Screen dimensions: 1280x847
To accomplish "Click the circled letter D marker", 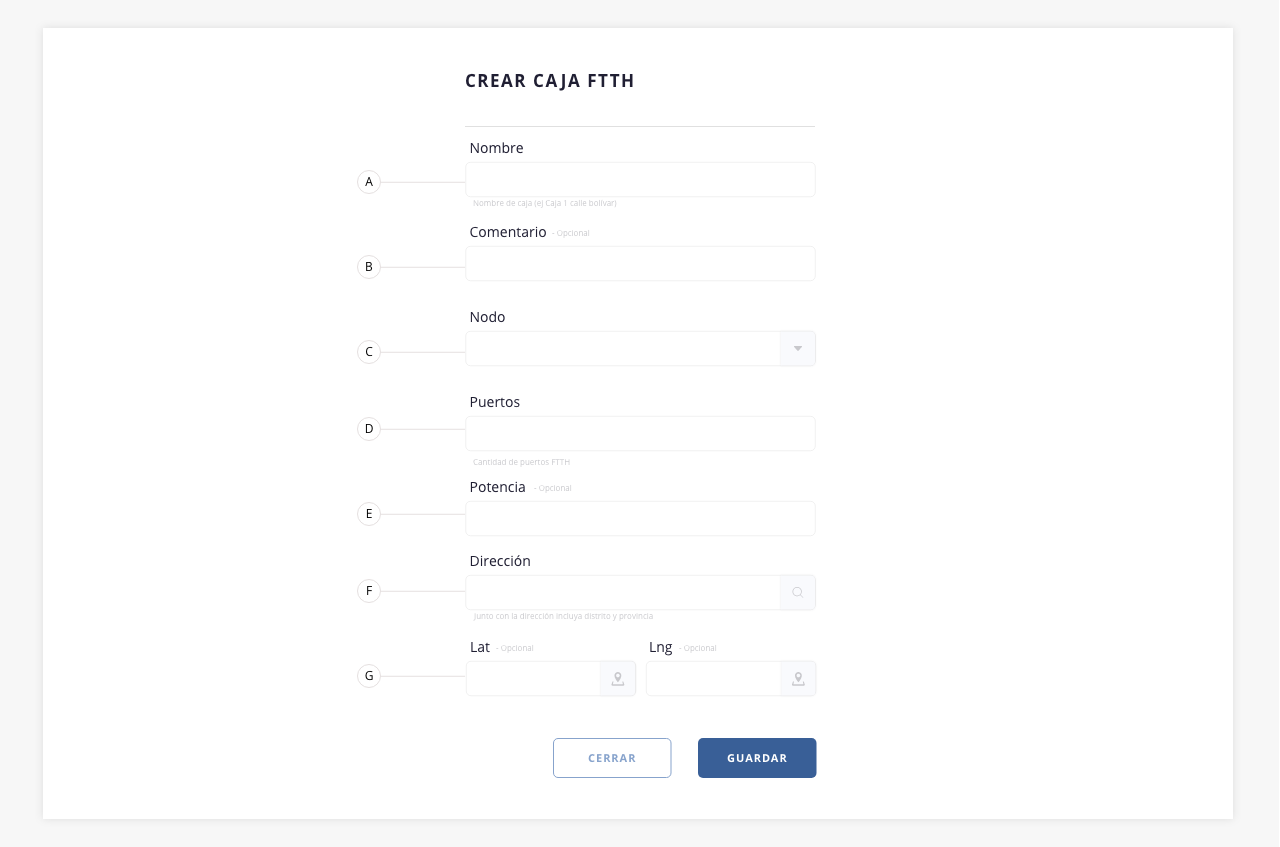I will click(x=369, y=429).
